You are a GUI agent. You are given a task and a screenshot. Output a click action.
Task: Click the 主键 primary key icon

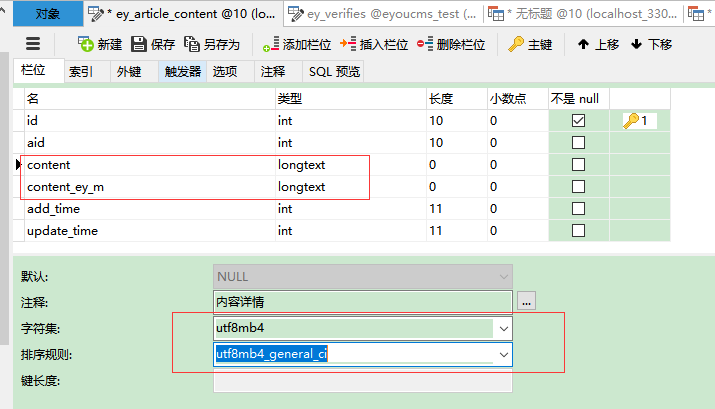tap(516, 45)
